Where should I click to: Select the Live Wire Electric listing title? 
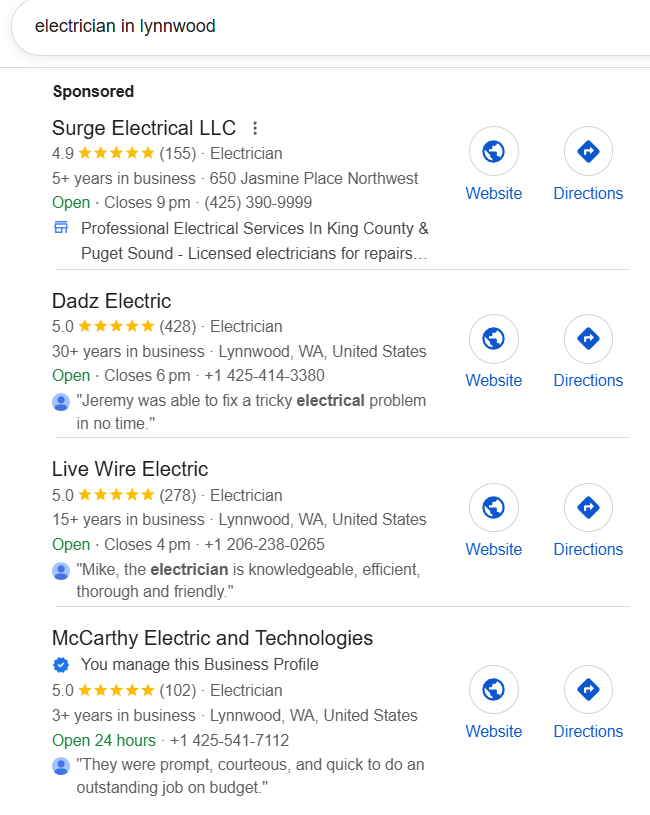tap(130, 469)
